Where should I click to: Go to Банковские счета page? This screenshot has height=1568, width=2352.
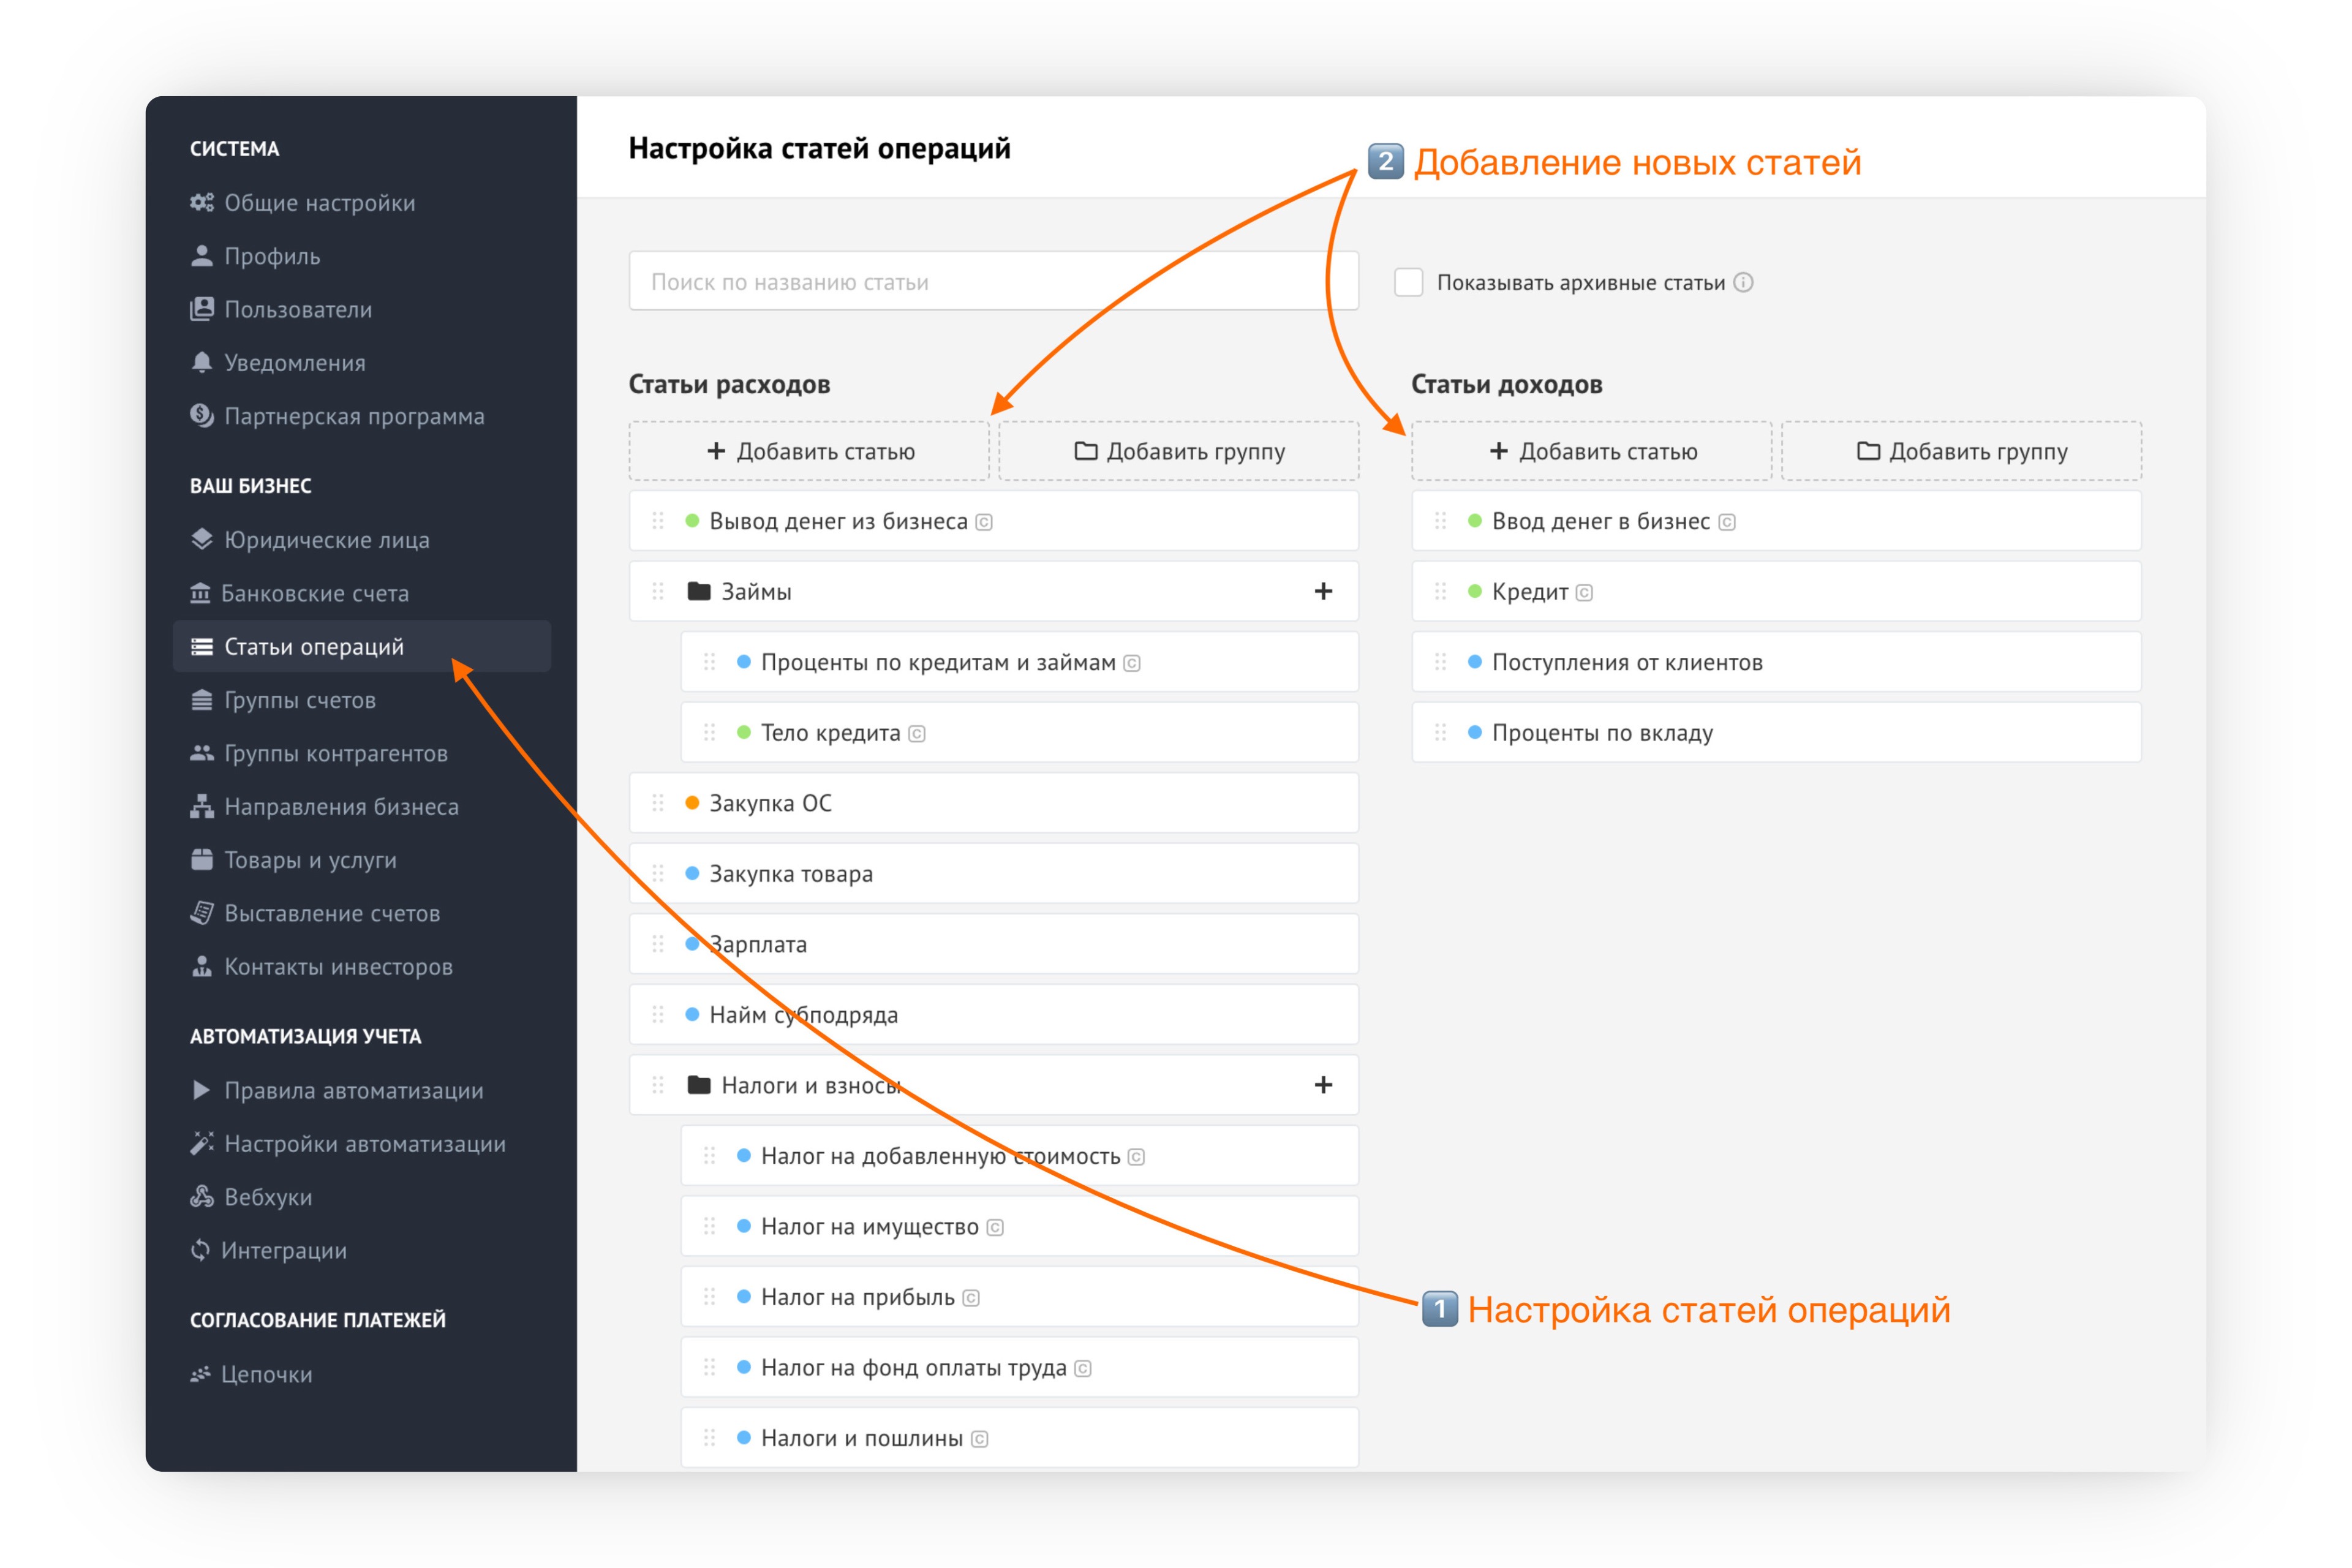[314, 593]
